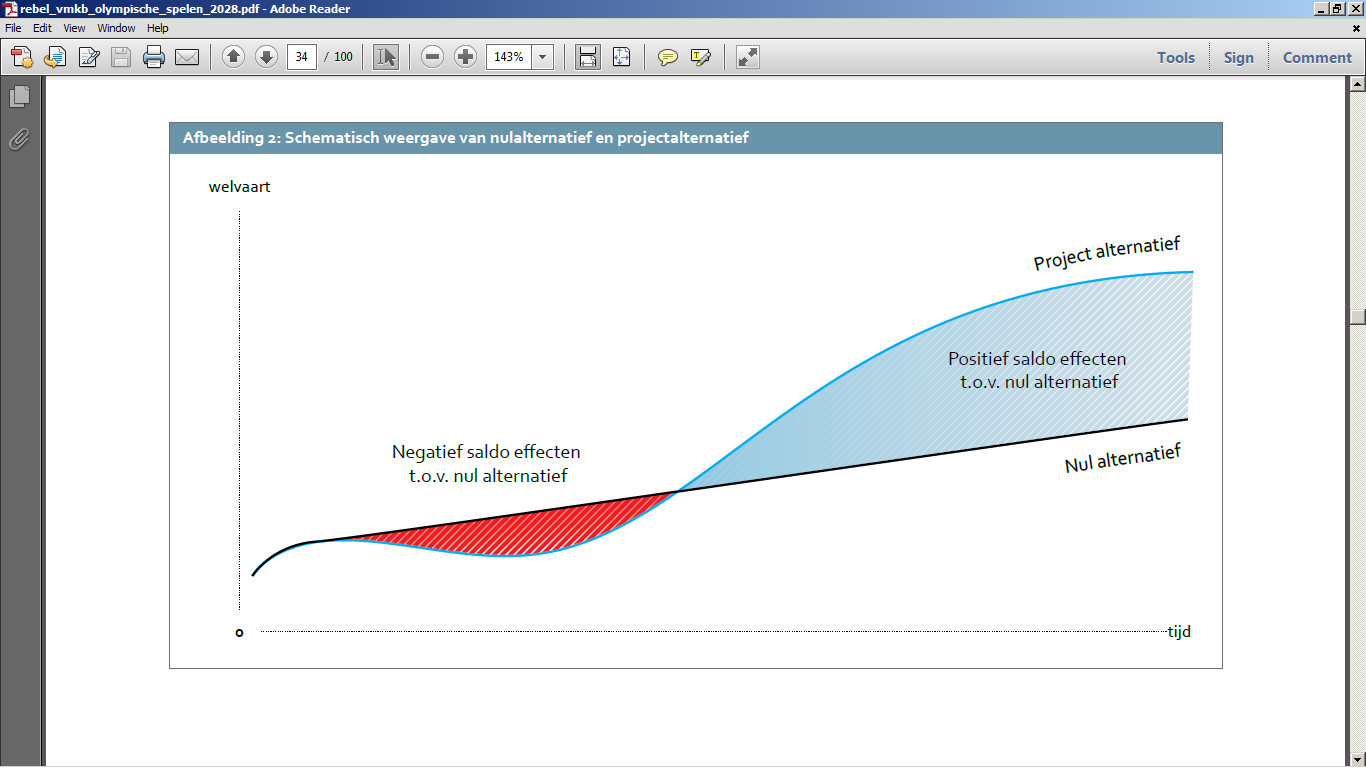This screenshot has height=768, width=1366.
Task: Open the Sign pane
Action: tap(1238, 57)
